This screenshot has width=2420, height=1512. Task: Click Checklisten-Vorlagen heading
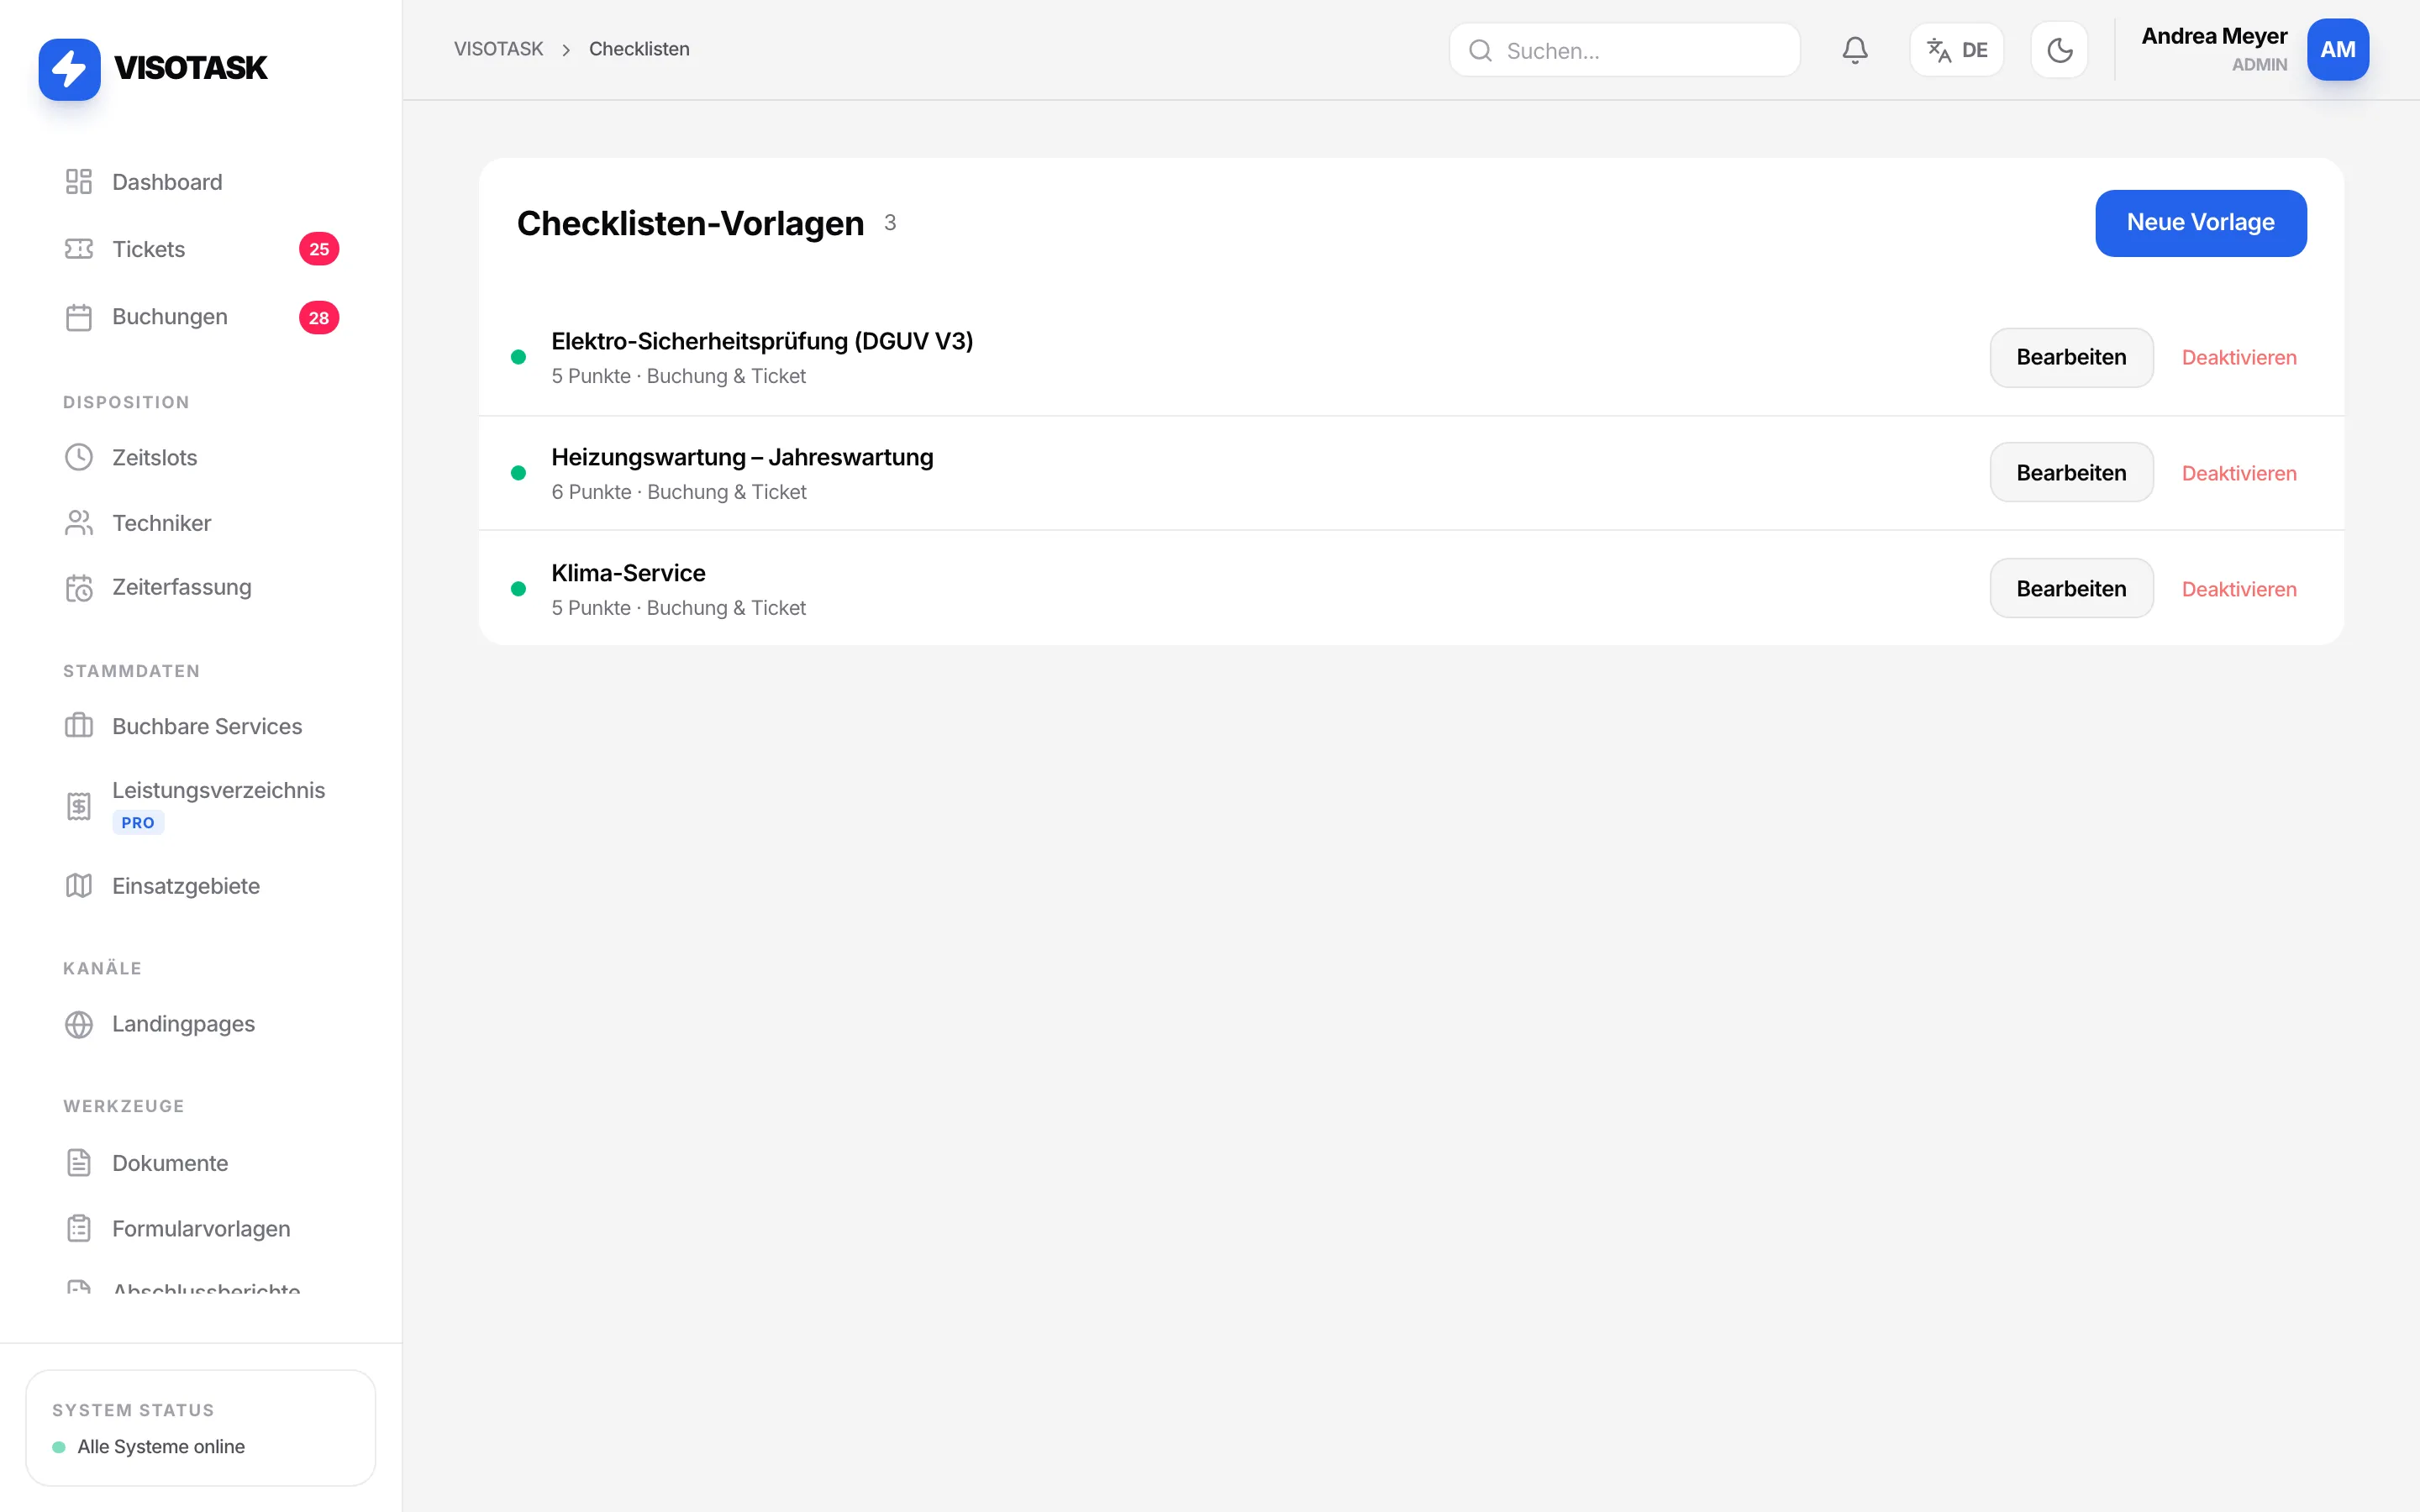coord(690,223)
